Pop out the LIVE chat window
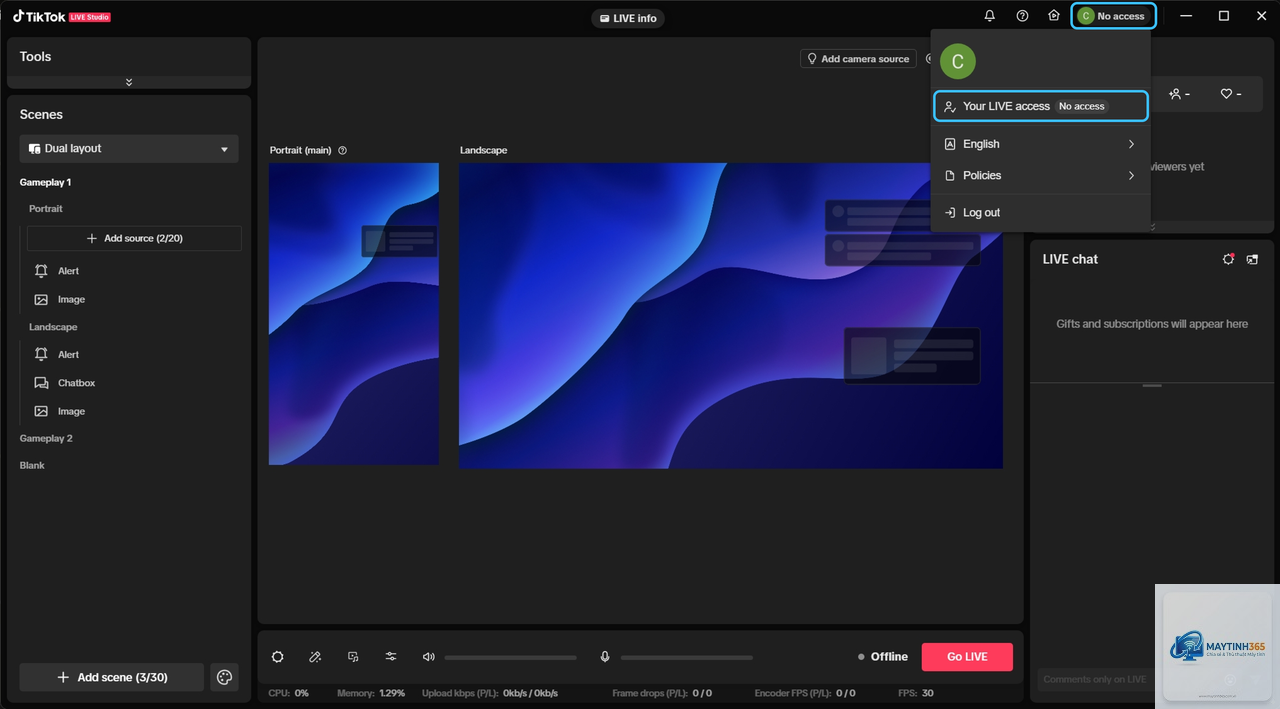The width and height of the screenshot is (1280, 709). point(1252,259)
